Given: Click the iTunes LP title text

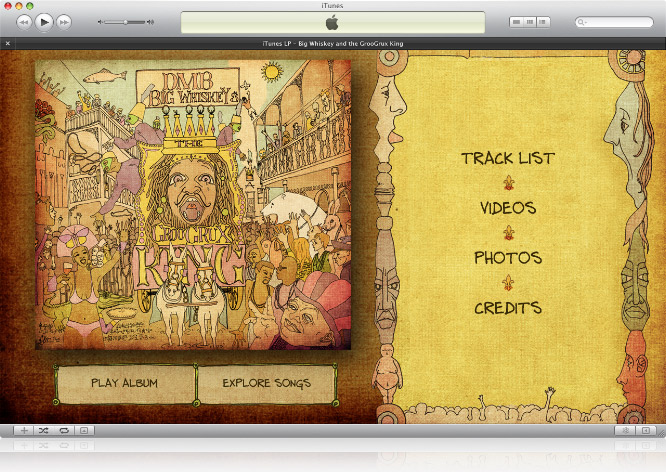Looking at the screenshot, I should coord(333,43).
